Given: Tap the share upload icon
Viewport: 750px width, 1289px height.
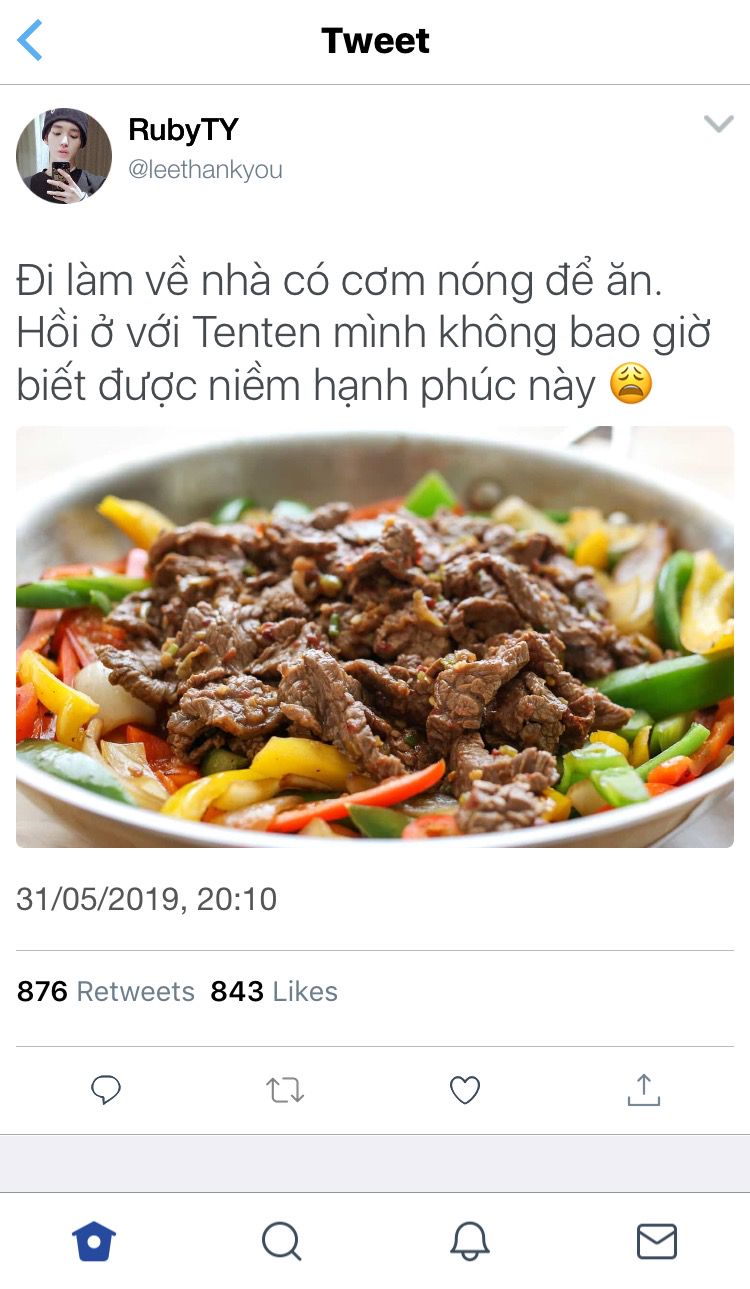Looking at the screenshot, I should [644, 1089].
